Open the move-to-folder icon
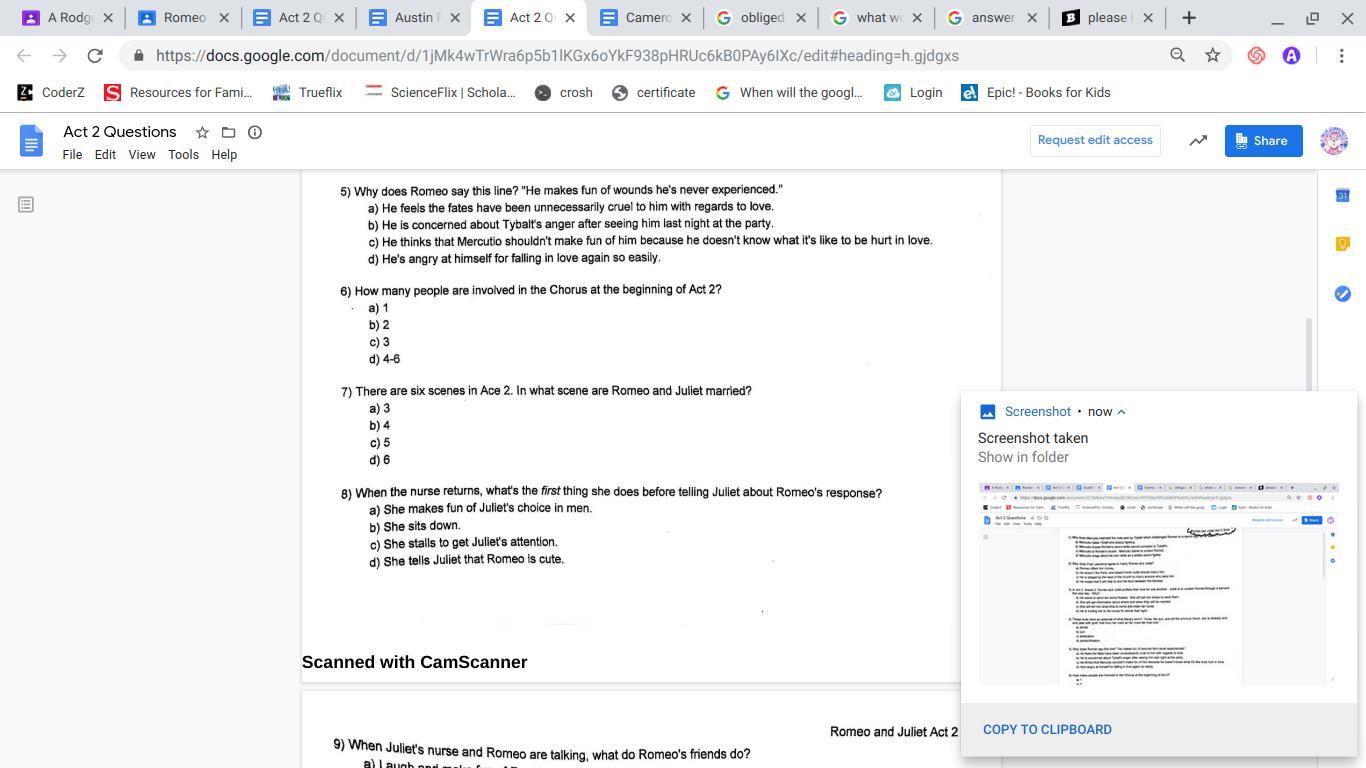Viewport: 1366px width, 768px height. pos(228,132)
